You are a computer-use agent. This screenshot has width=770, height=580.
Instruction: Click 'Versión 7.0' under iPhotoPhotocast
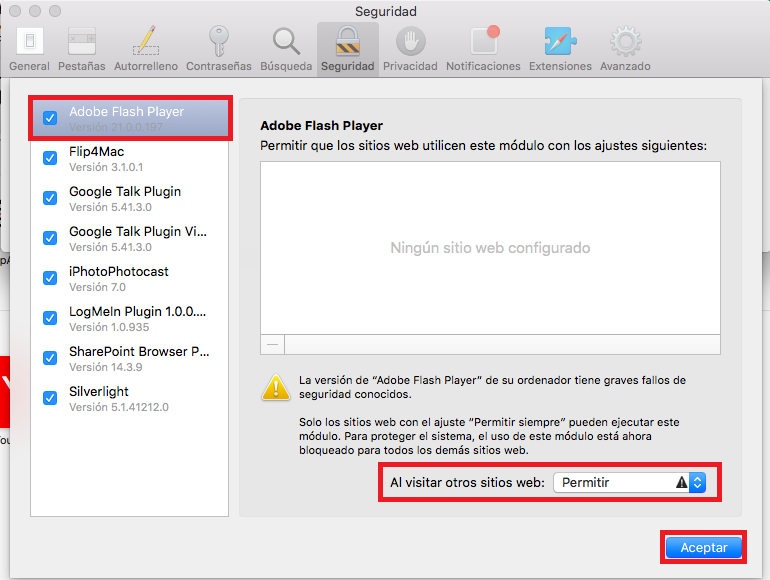[x=97, y=287]
